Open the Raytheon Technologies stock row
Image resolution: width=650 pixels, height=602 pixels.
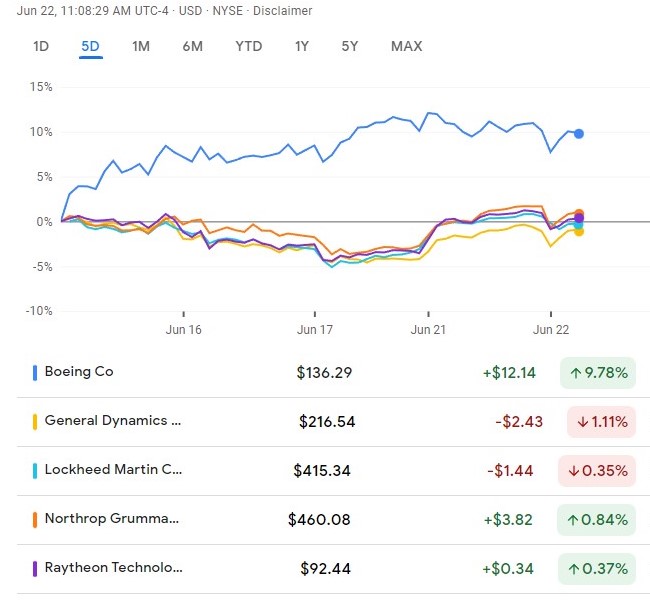coord(113,568)
